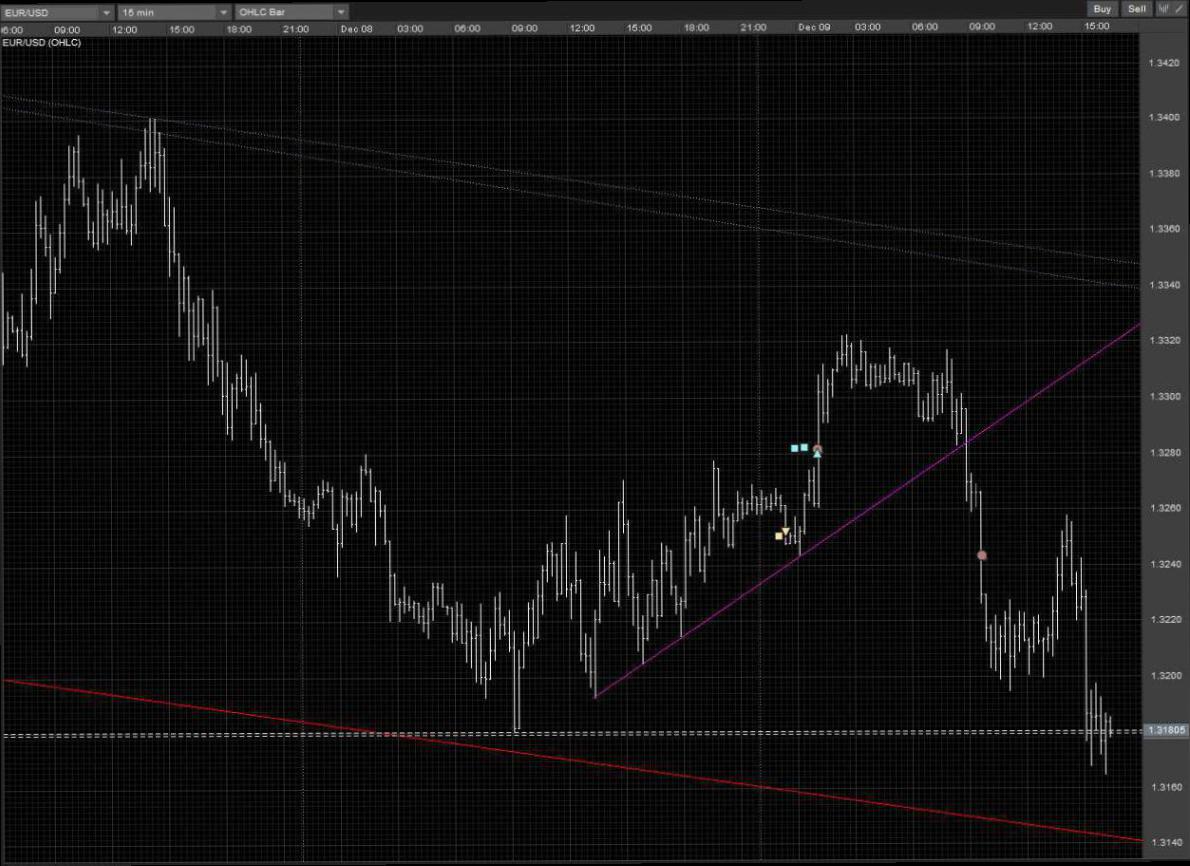This screenshot has height=866, width=1190.
Task: Expand the 15 min timeframe dropdown
Action: pos(174,12)
